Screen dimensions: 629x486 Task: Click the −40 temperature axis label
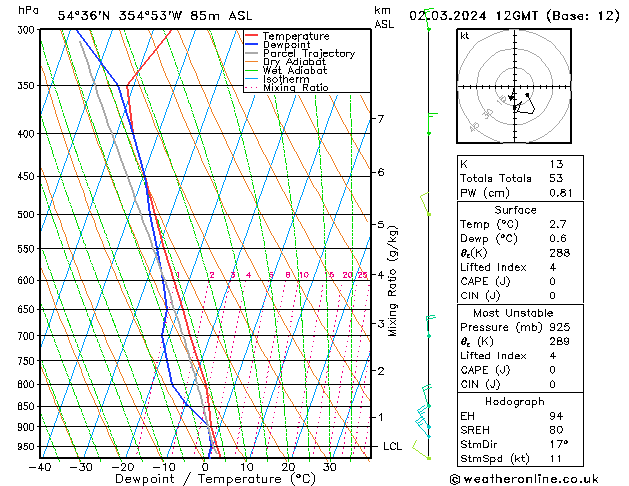click(40, 467)
